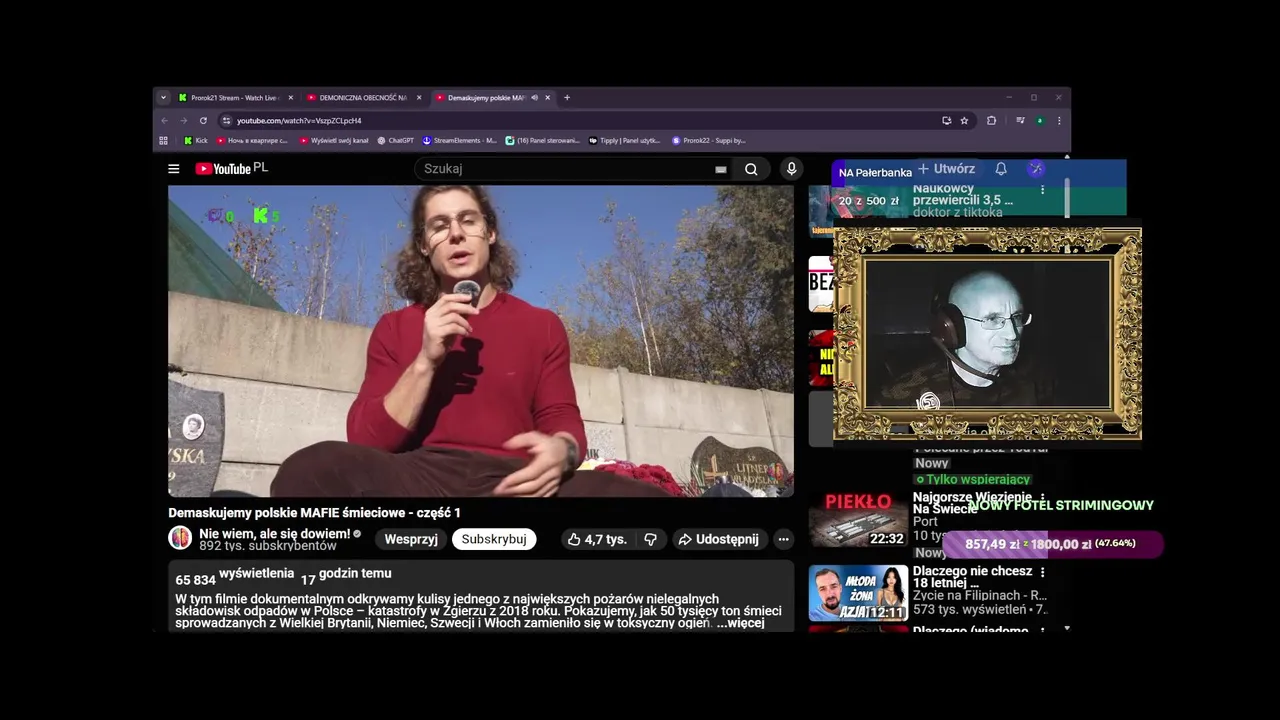
Task: Like the video (4,7 tys.)
Action: 597,539
